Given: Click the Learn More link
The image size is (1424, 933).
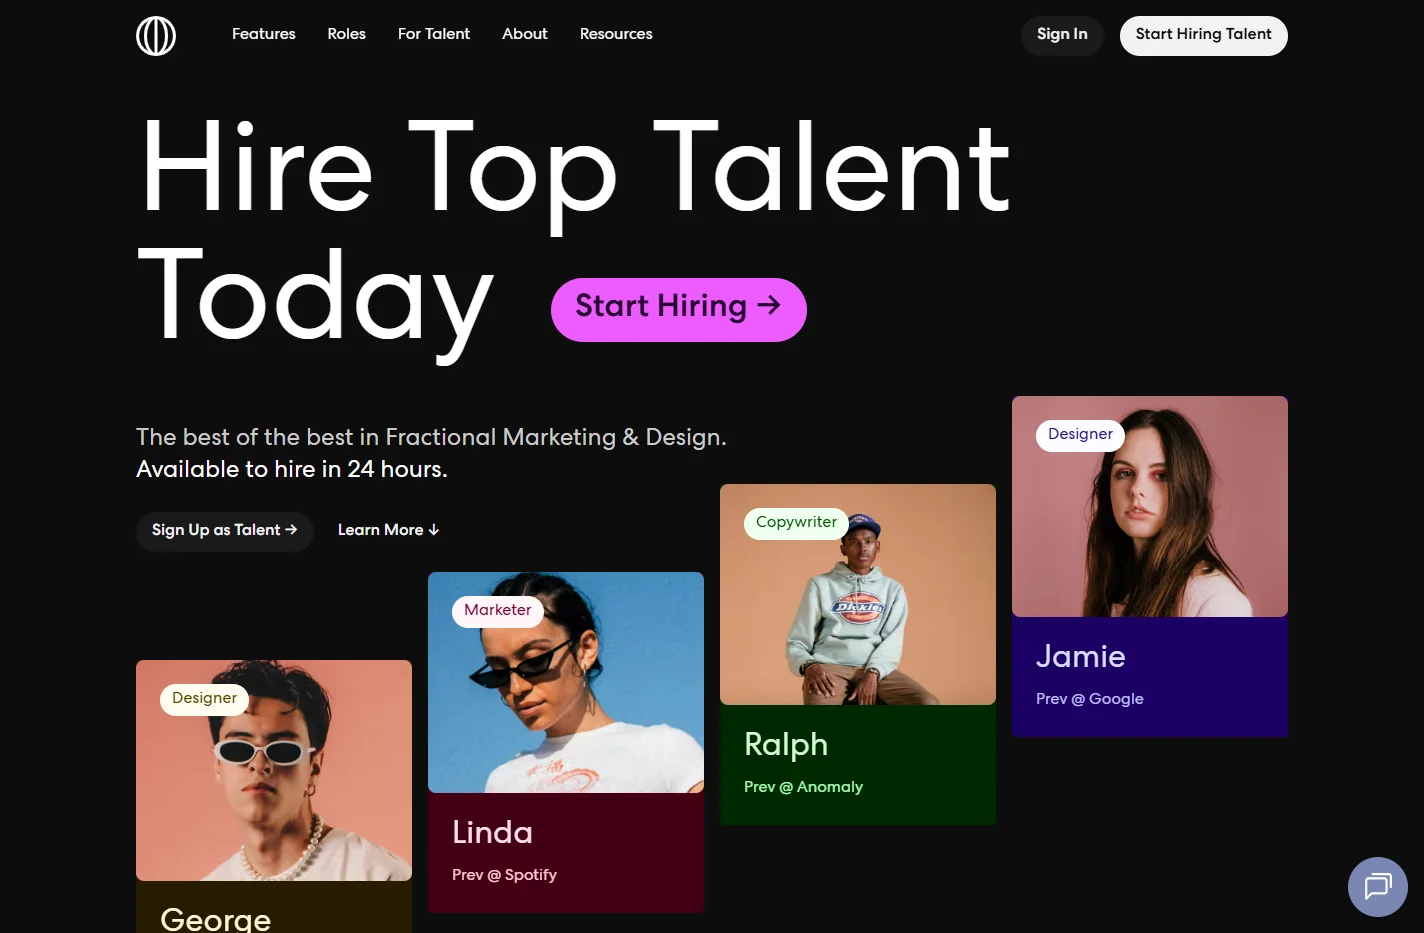Looking at the screenshot, I should point(388,530).
